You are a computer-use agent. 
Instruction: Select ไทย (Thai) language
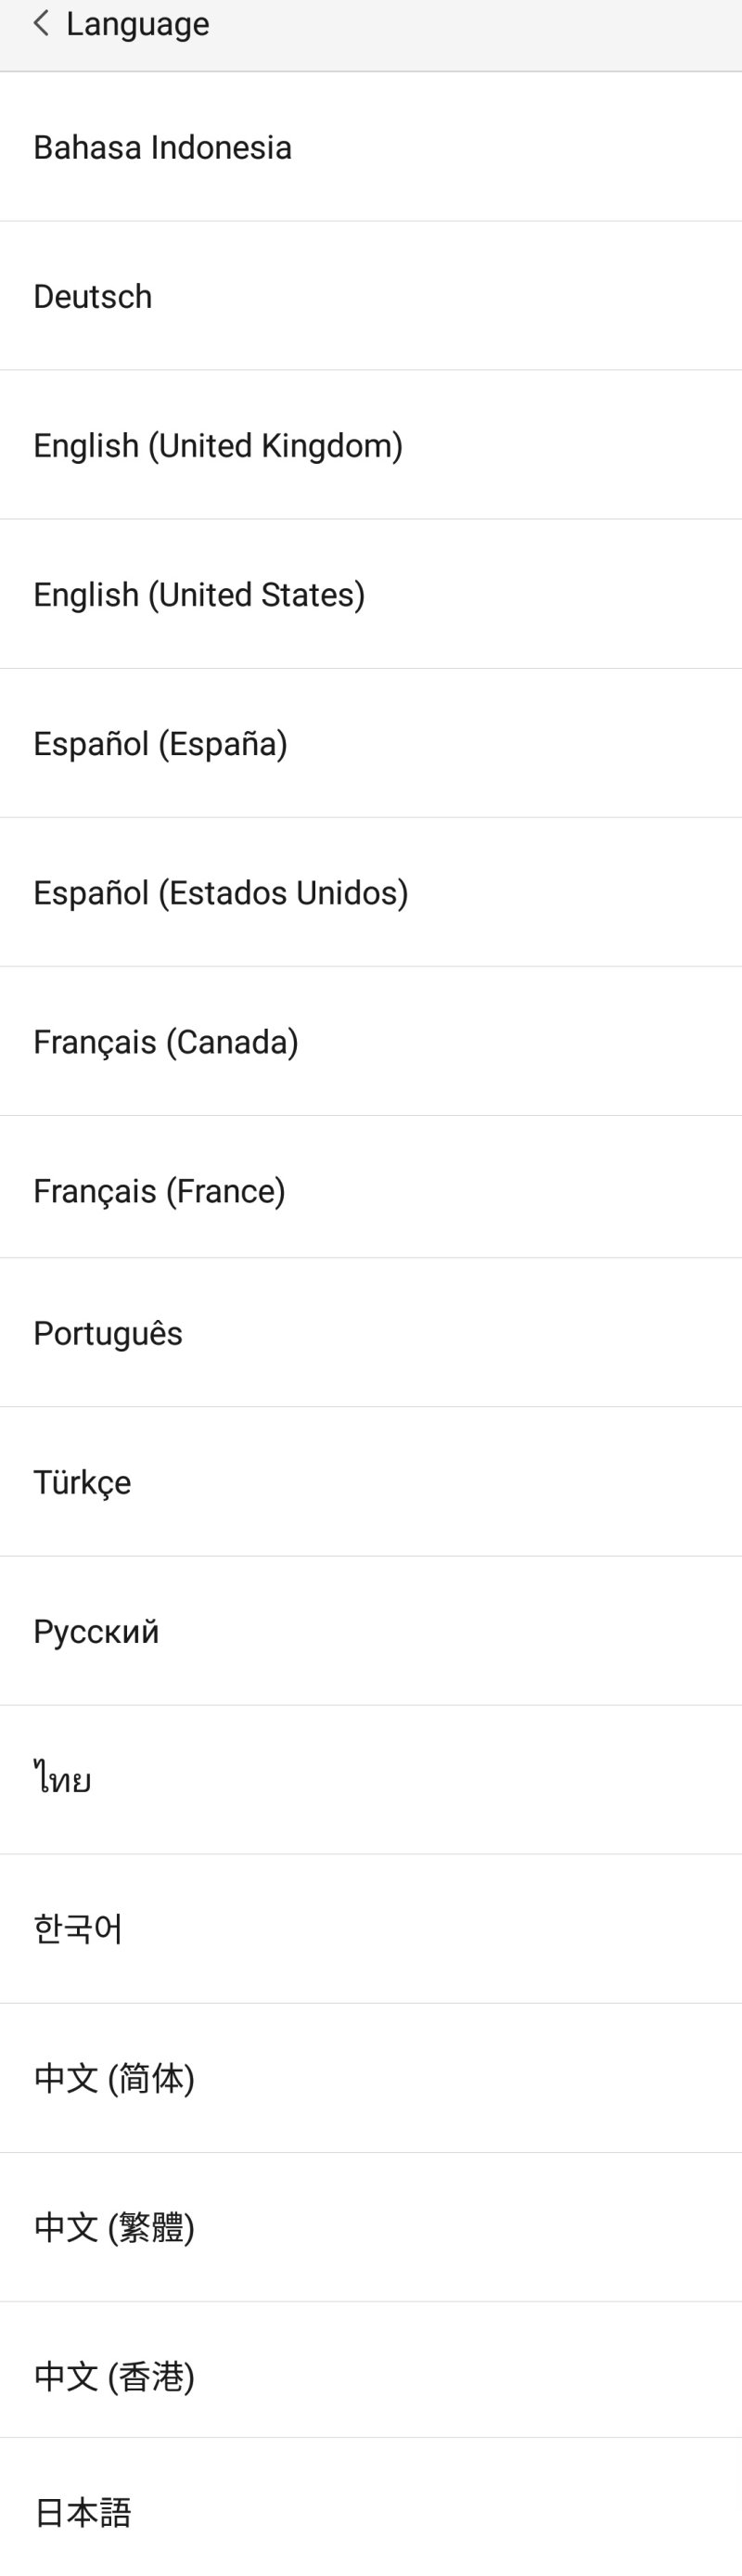tap(63, 1781)
